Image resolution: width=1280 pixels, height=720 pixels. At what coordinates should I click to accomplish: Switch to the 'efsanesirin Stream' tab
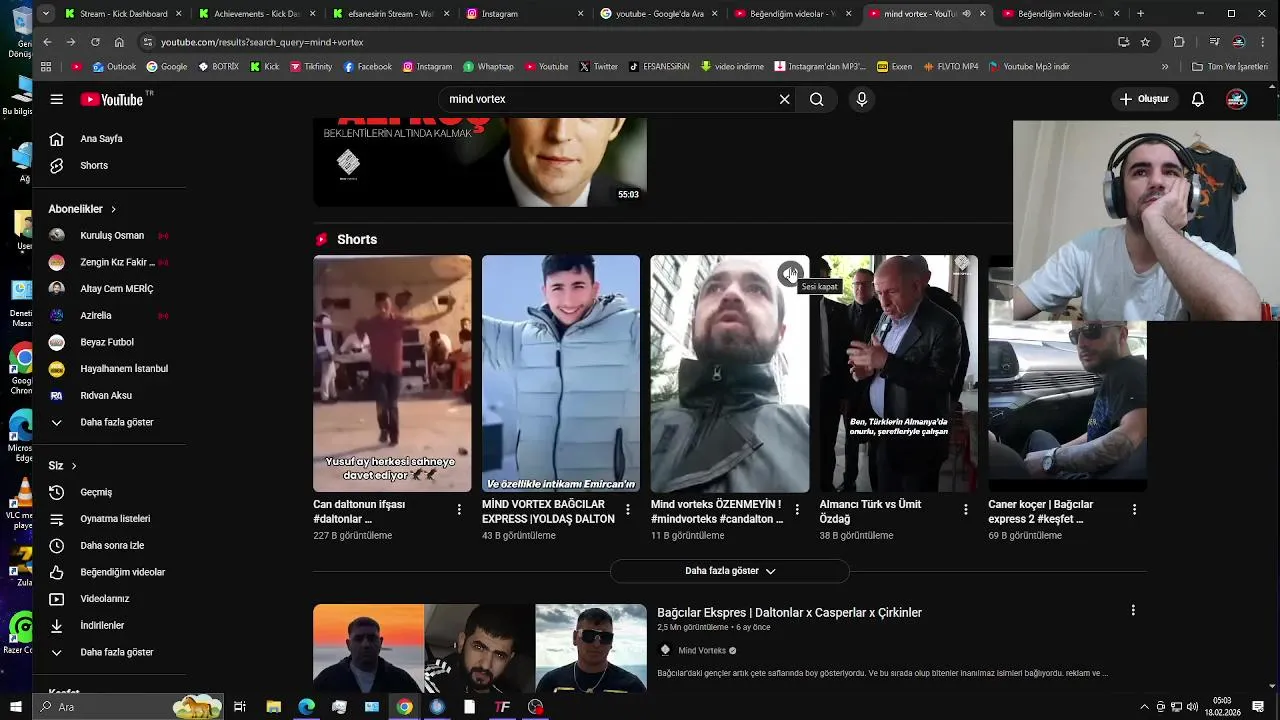coord(391,14)
